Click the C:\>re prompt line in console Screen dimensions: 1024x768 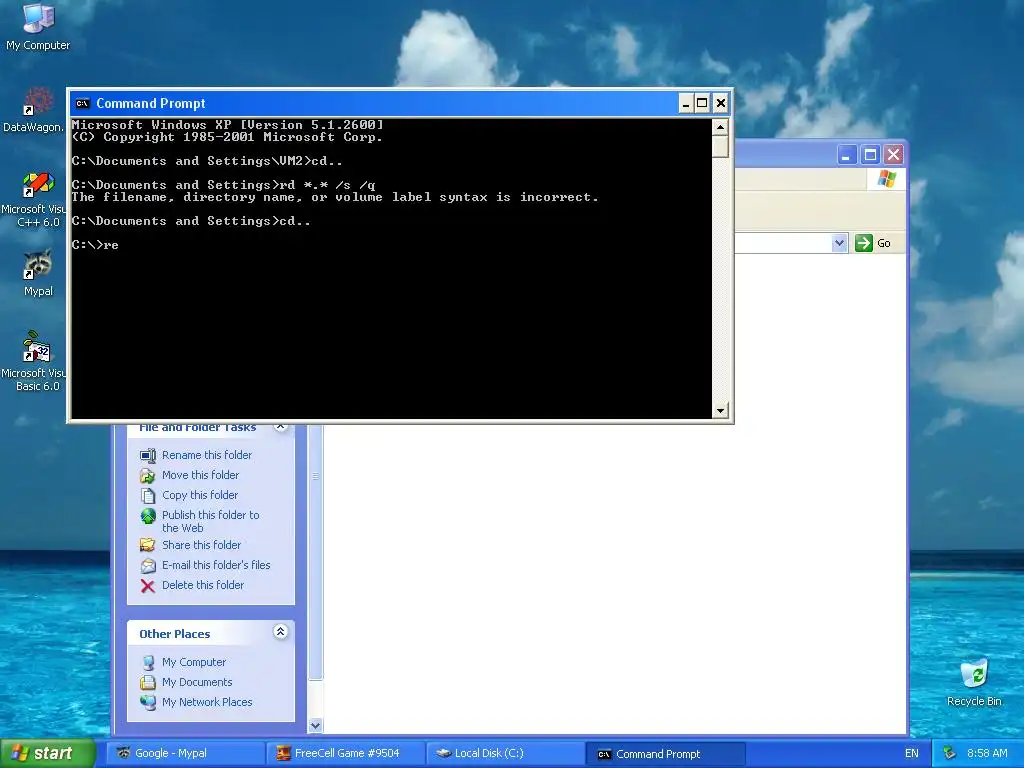coord(95,245)
